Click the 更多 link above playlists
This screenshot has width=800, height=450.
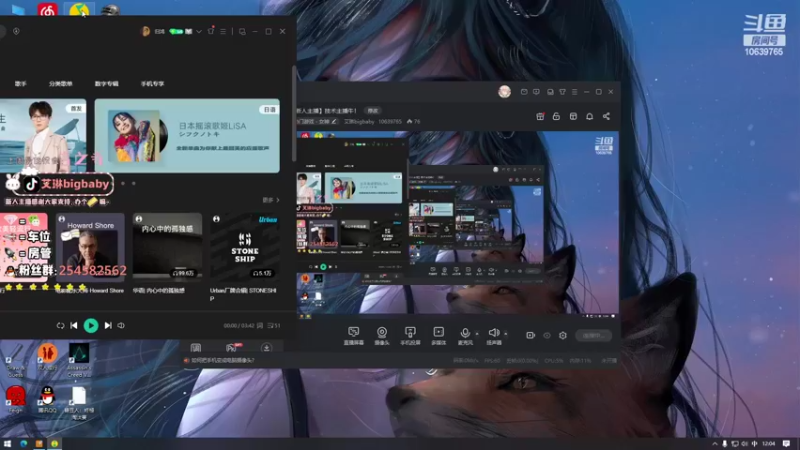coord(271,200)
